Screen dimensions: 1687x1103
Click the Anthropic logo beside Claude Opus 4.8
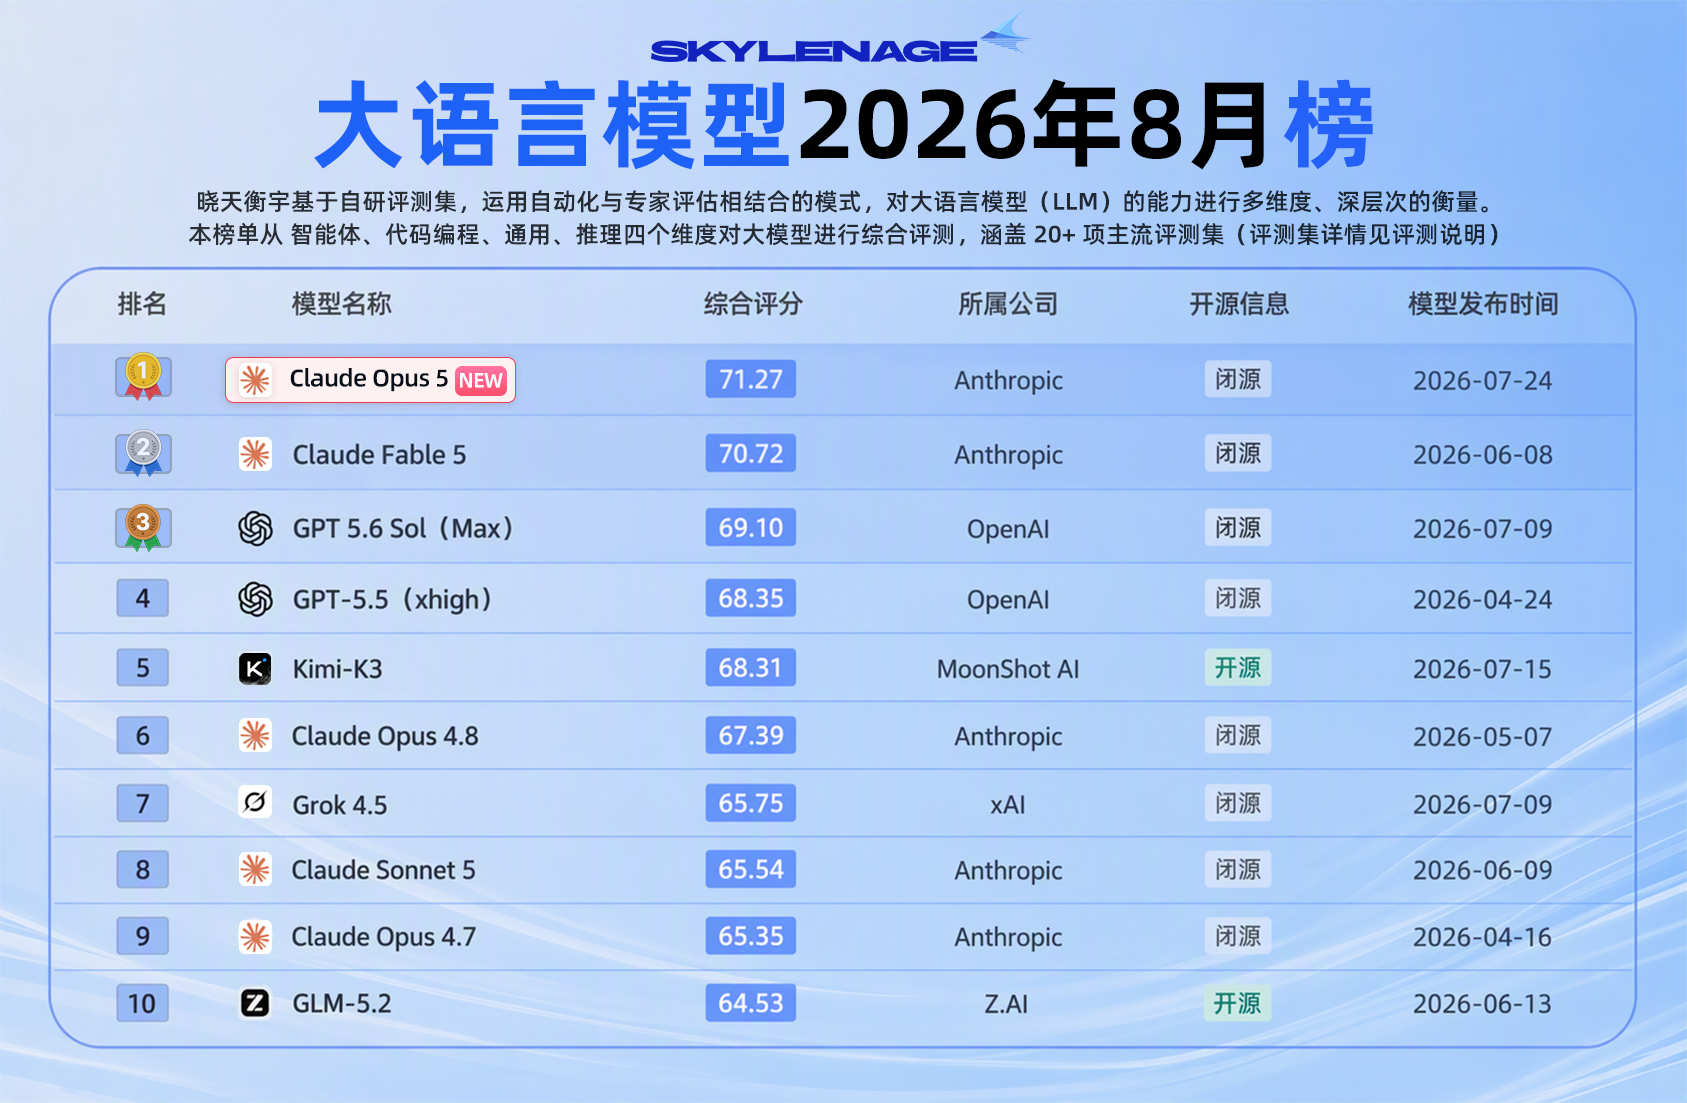(255, 736)
